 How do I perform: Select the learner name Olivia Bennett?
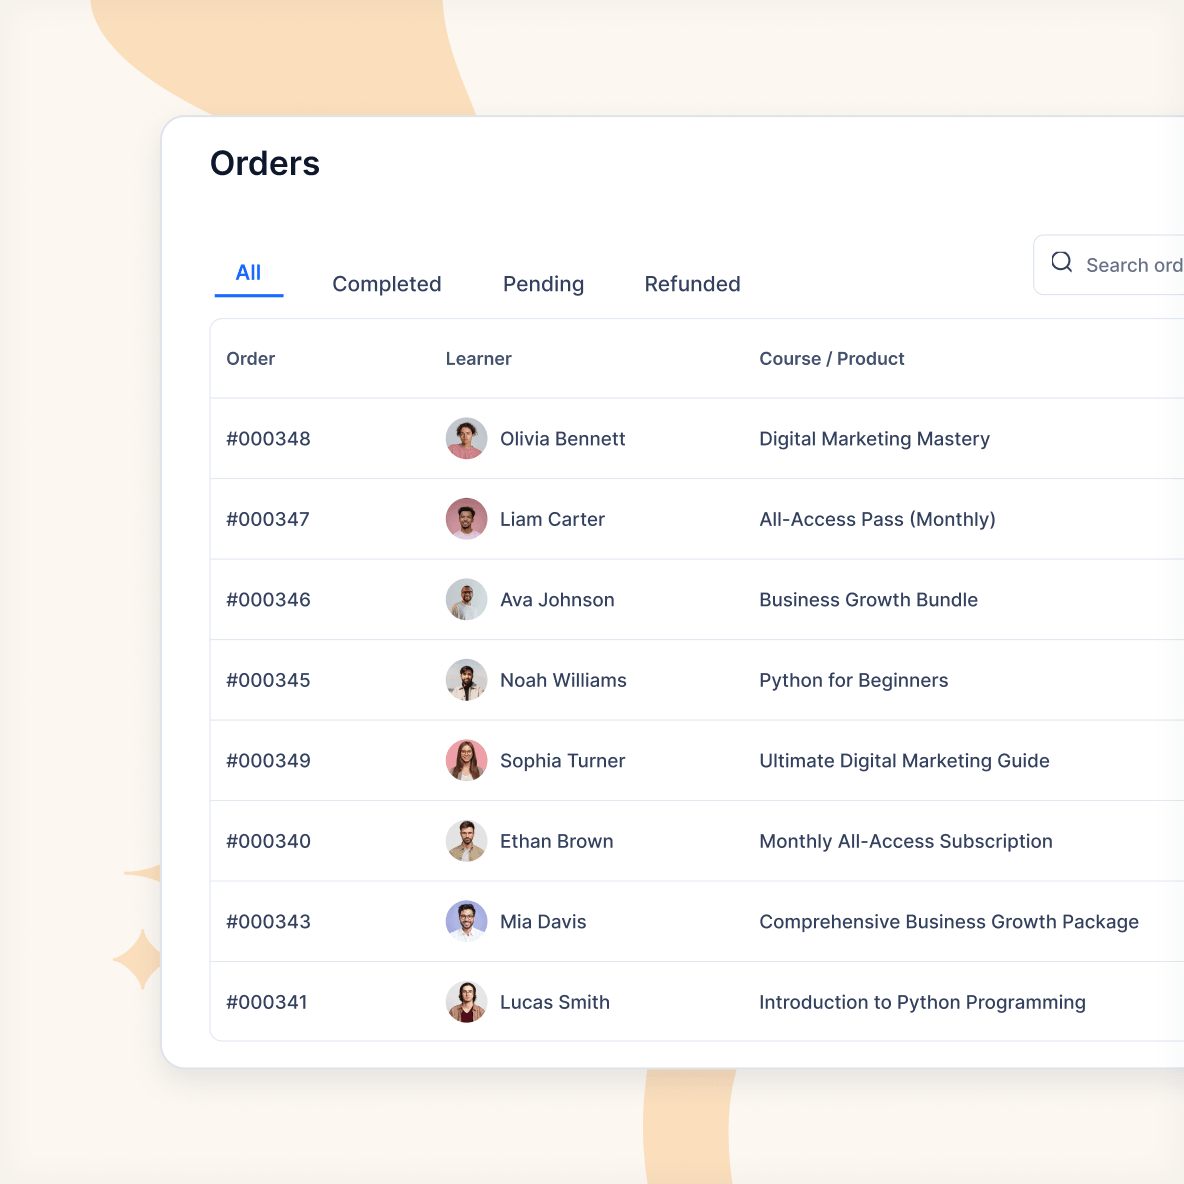(x=563, y=439)
